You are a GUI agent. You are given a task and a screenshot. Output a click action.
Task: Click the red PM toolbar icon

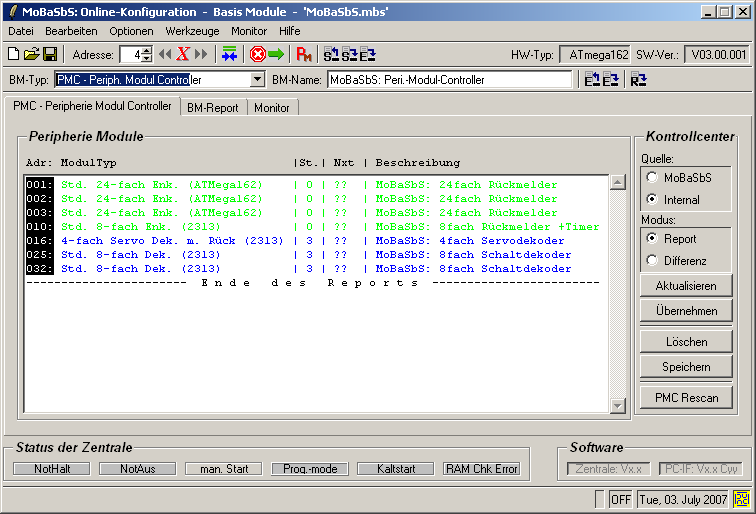pos(304,54)
